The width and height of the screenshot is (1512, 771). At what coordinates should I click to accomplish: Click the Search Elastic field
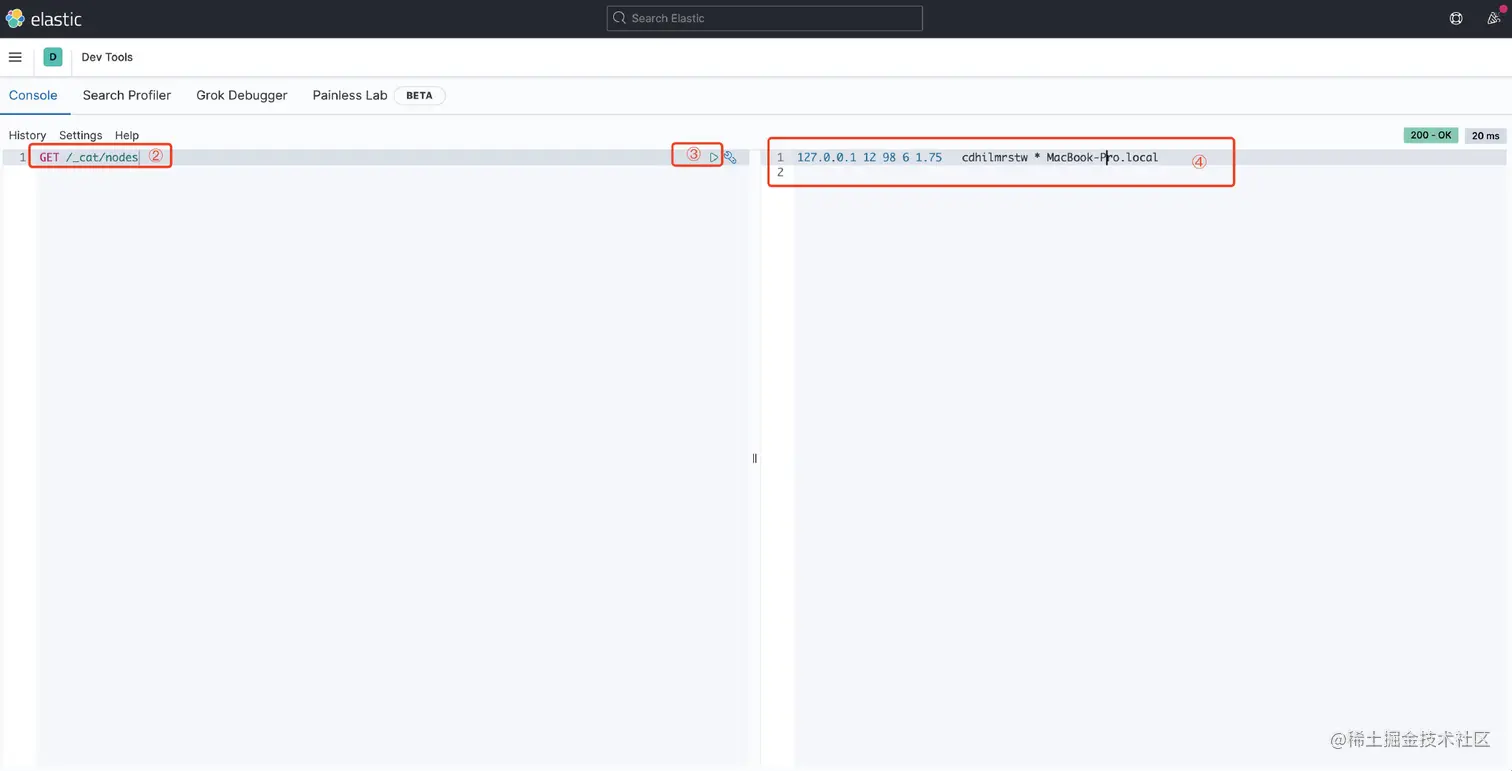coord(764,18)
